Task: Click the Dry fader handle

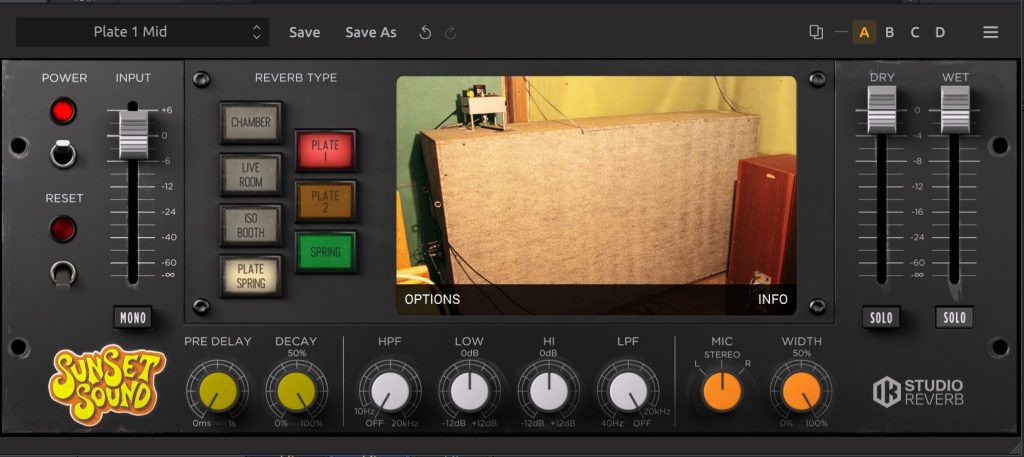Action: pos(881,110)
